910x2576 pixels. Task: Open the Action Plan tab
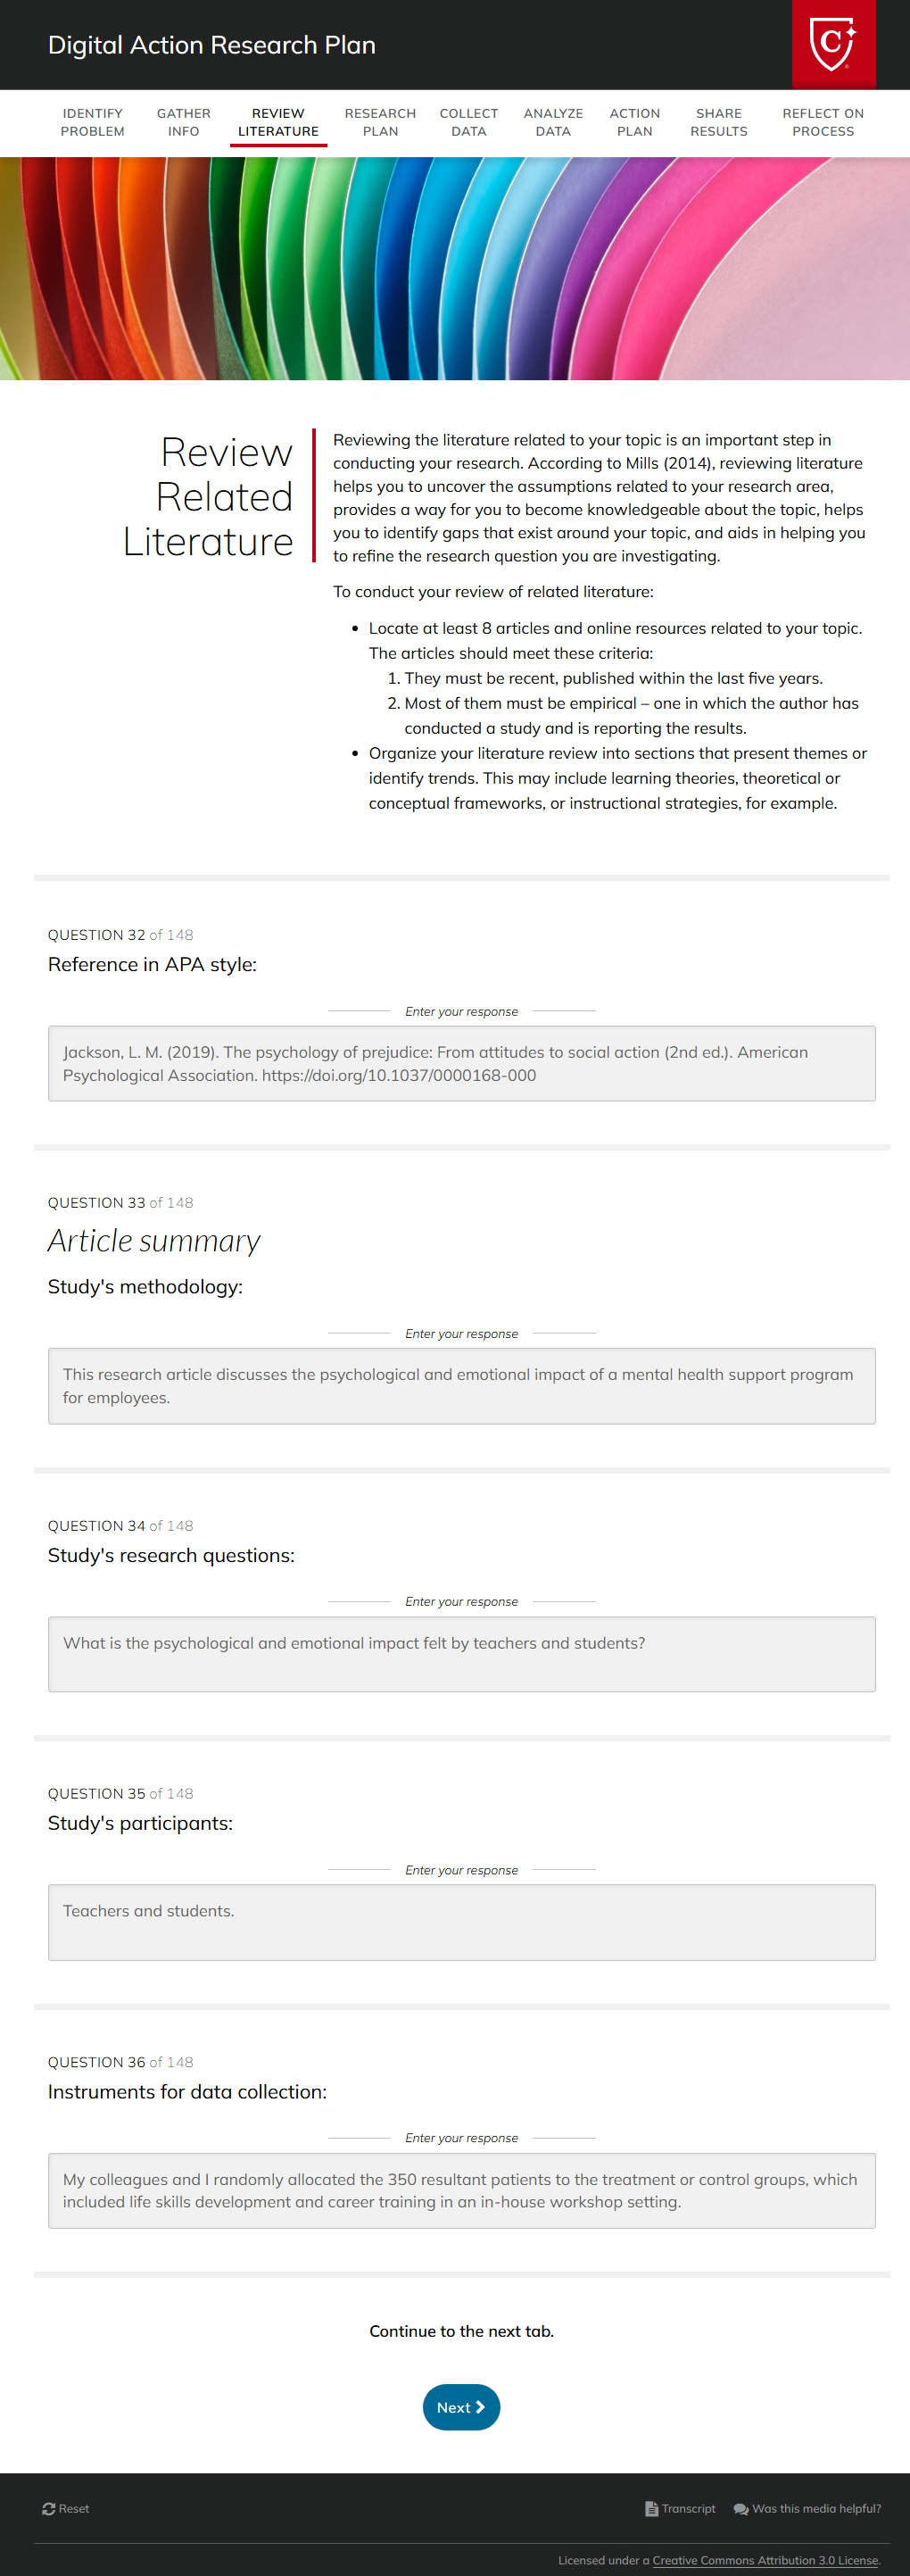[635, 122]
